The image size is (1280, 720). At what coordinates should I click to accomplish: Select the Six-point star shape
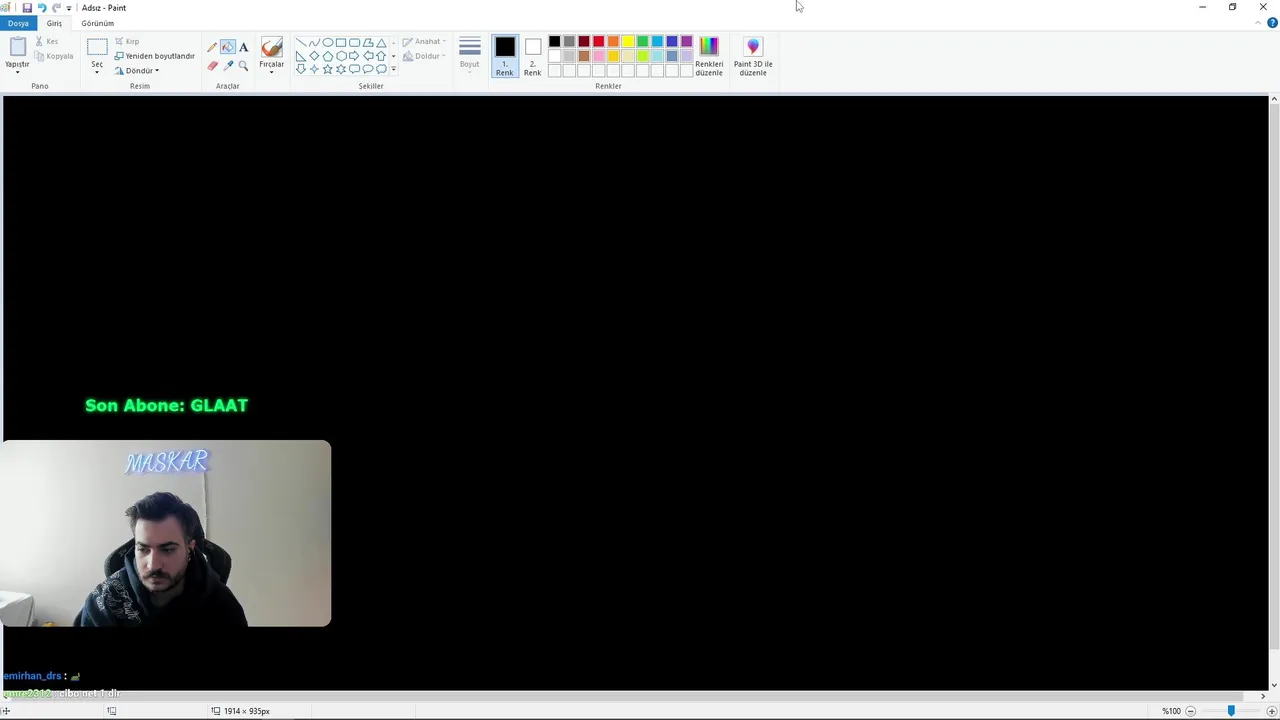[x=341, y=69]
